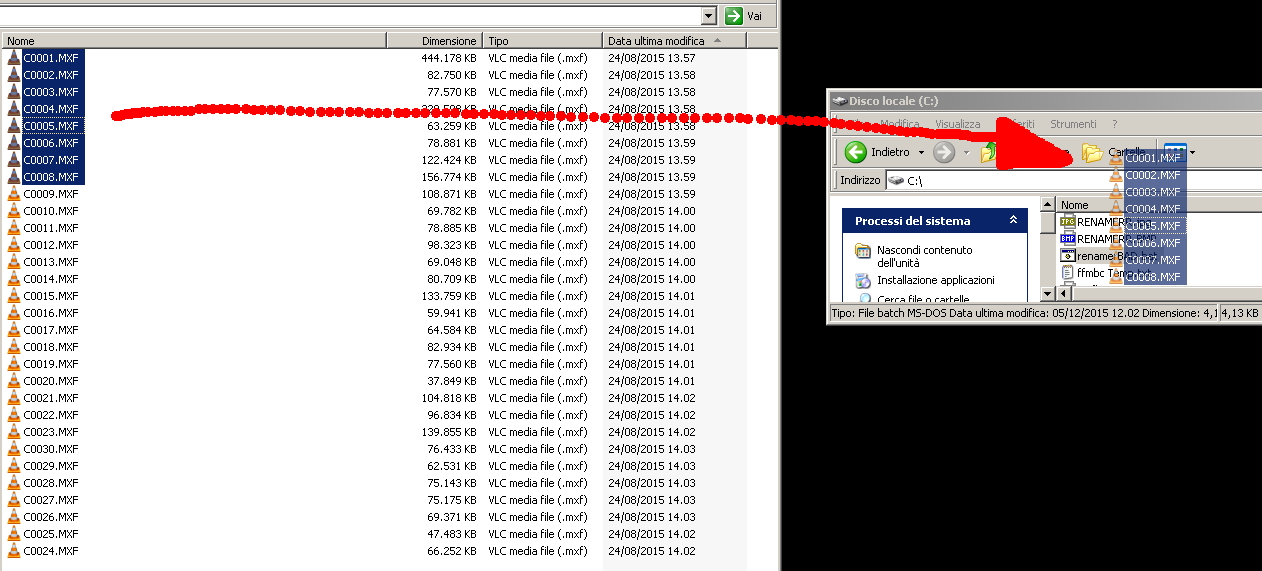The image size is (1262, 571).
Task: Select the cone icon for C0021.MXF
Action: (13, 398)
